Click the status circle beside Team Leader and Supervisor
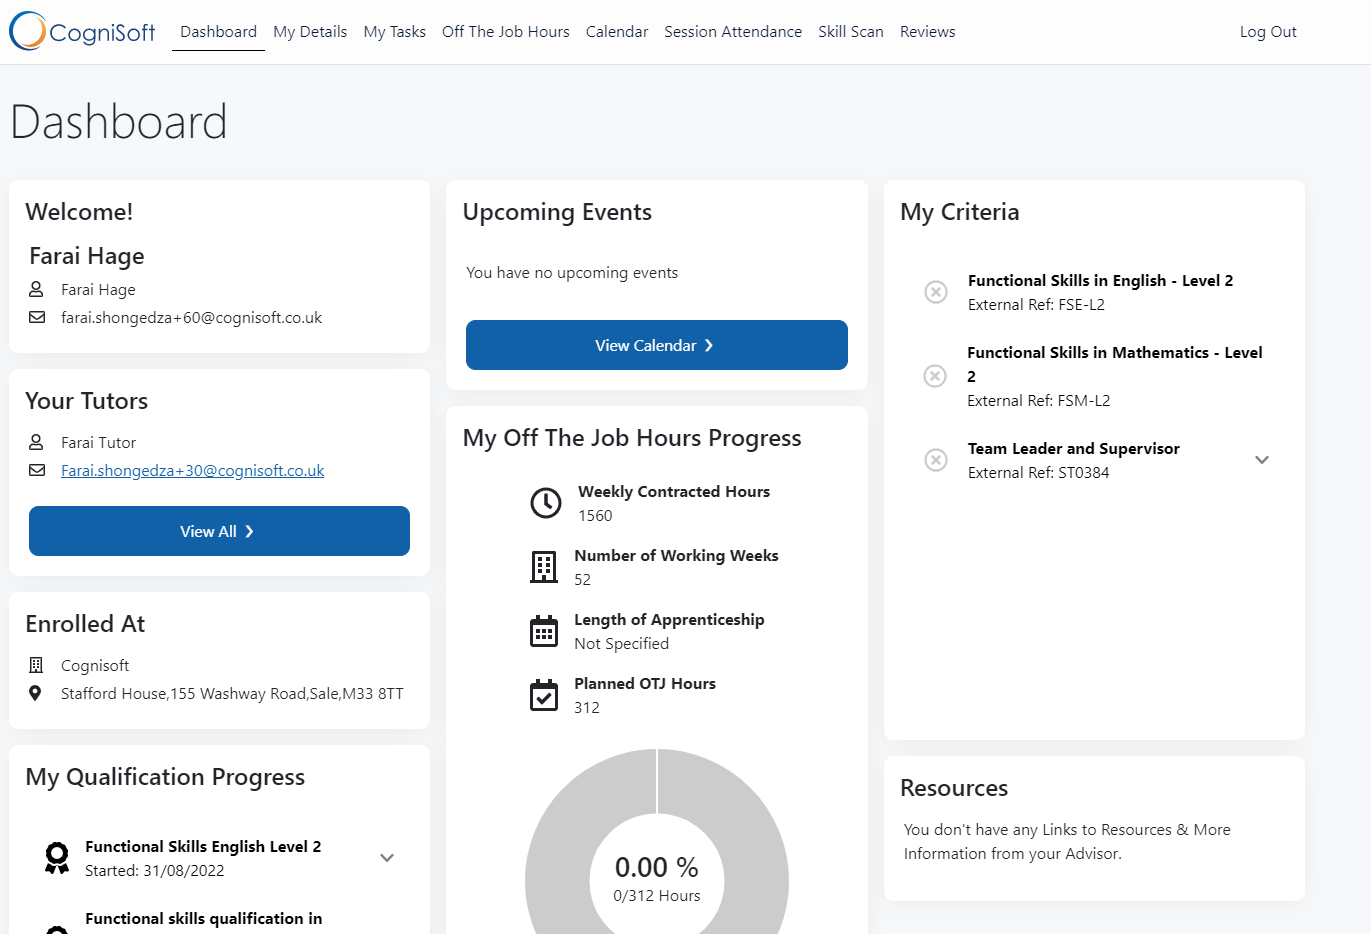1371x934 pixels. 935,460
